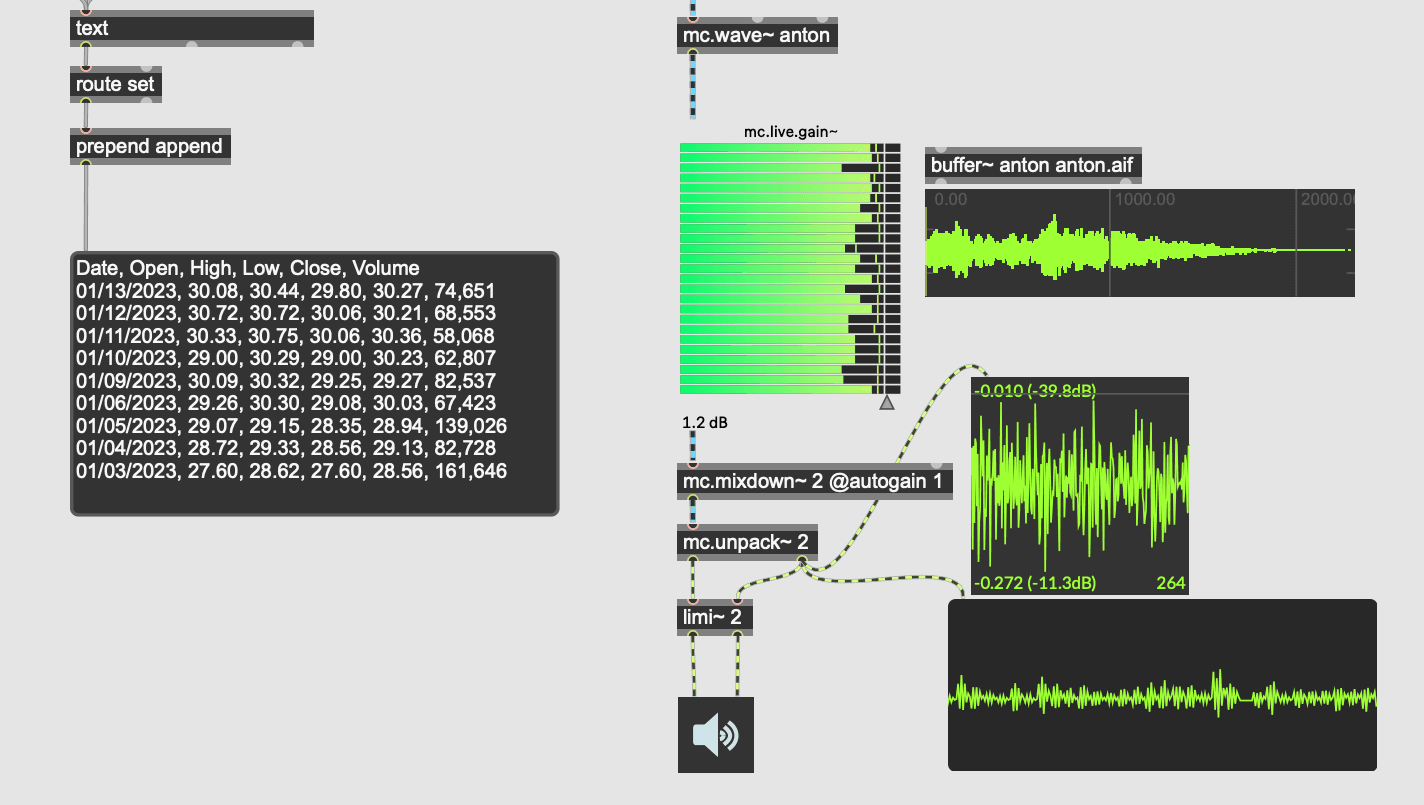Select the 'limi~ 2' object
Screen dimensions: 1424x805
714,617
